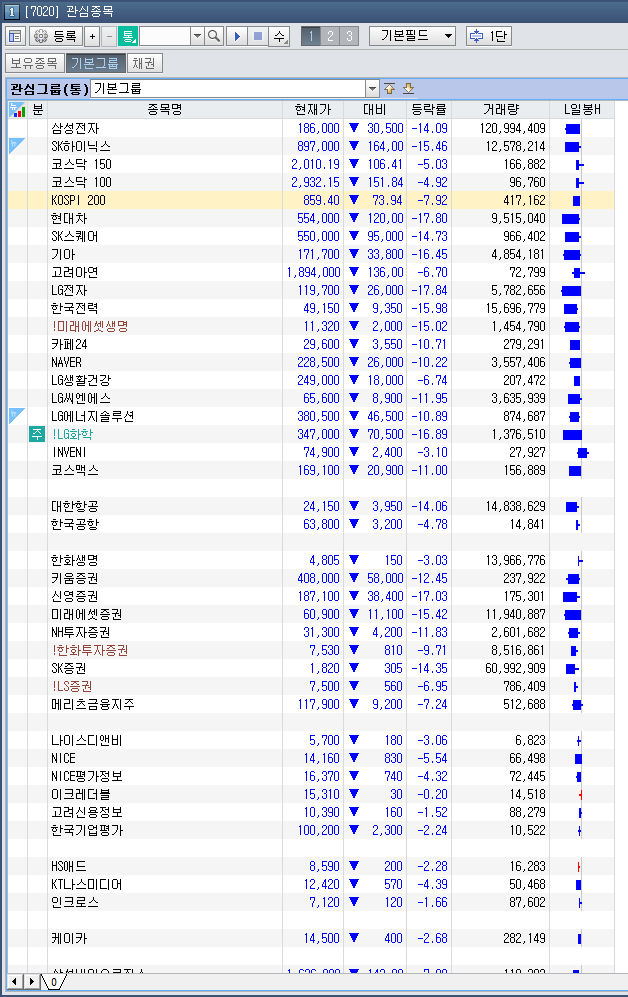
Task: Click the 등록 (register) gear button
Action: 56,36
